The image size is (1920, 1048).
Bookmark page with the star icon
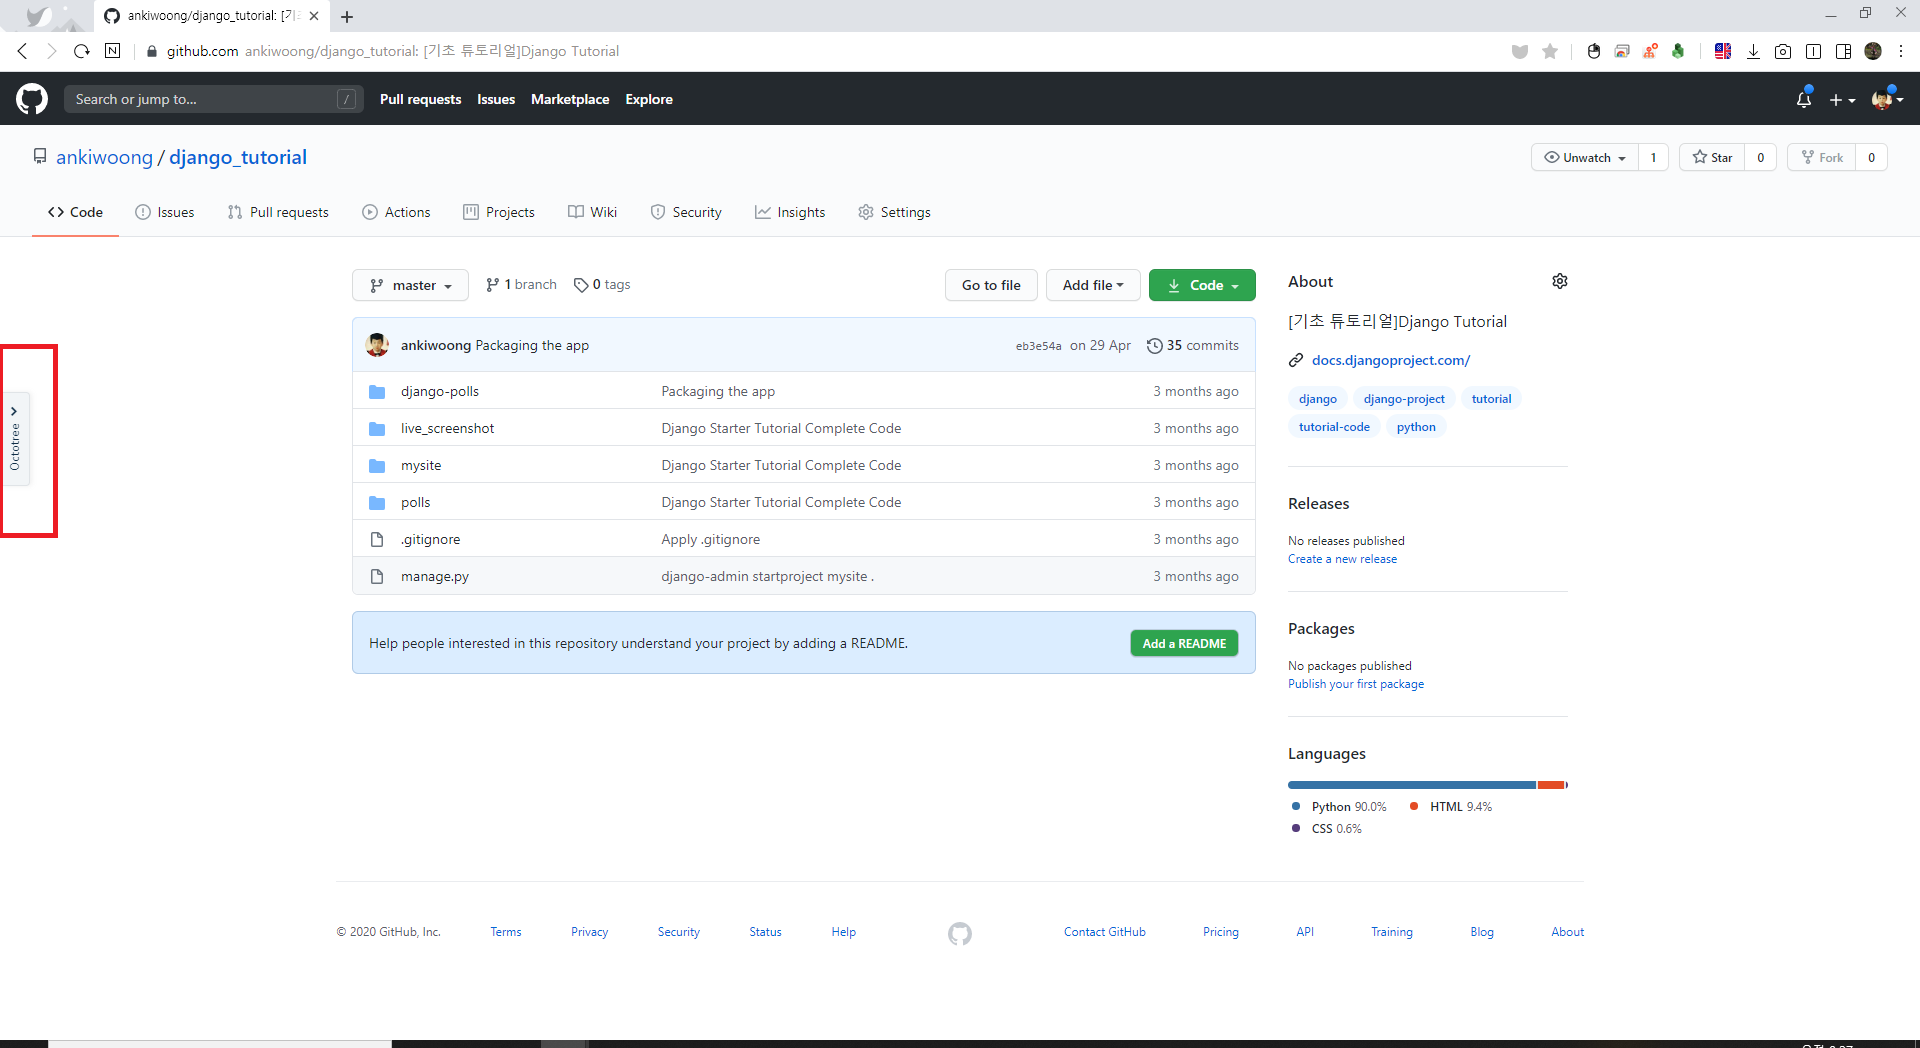(x=1550, y=51)
